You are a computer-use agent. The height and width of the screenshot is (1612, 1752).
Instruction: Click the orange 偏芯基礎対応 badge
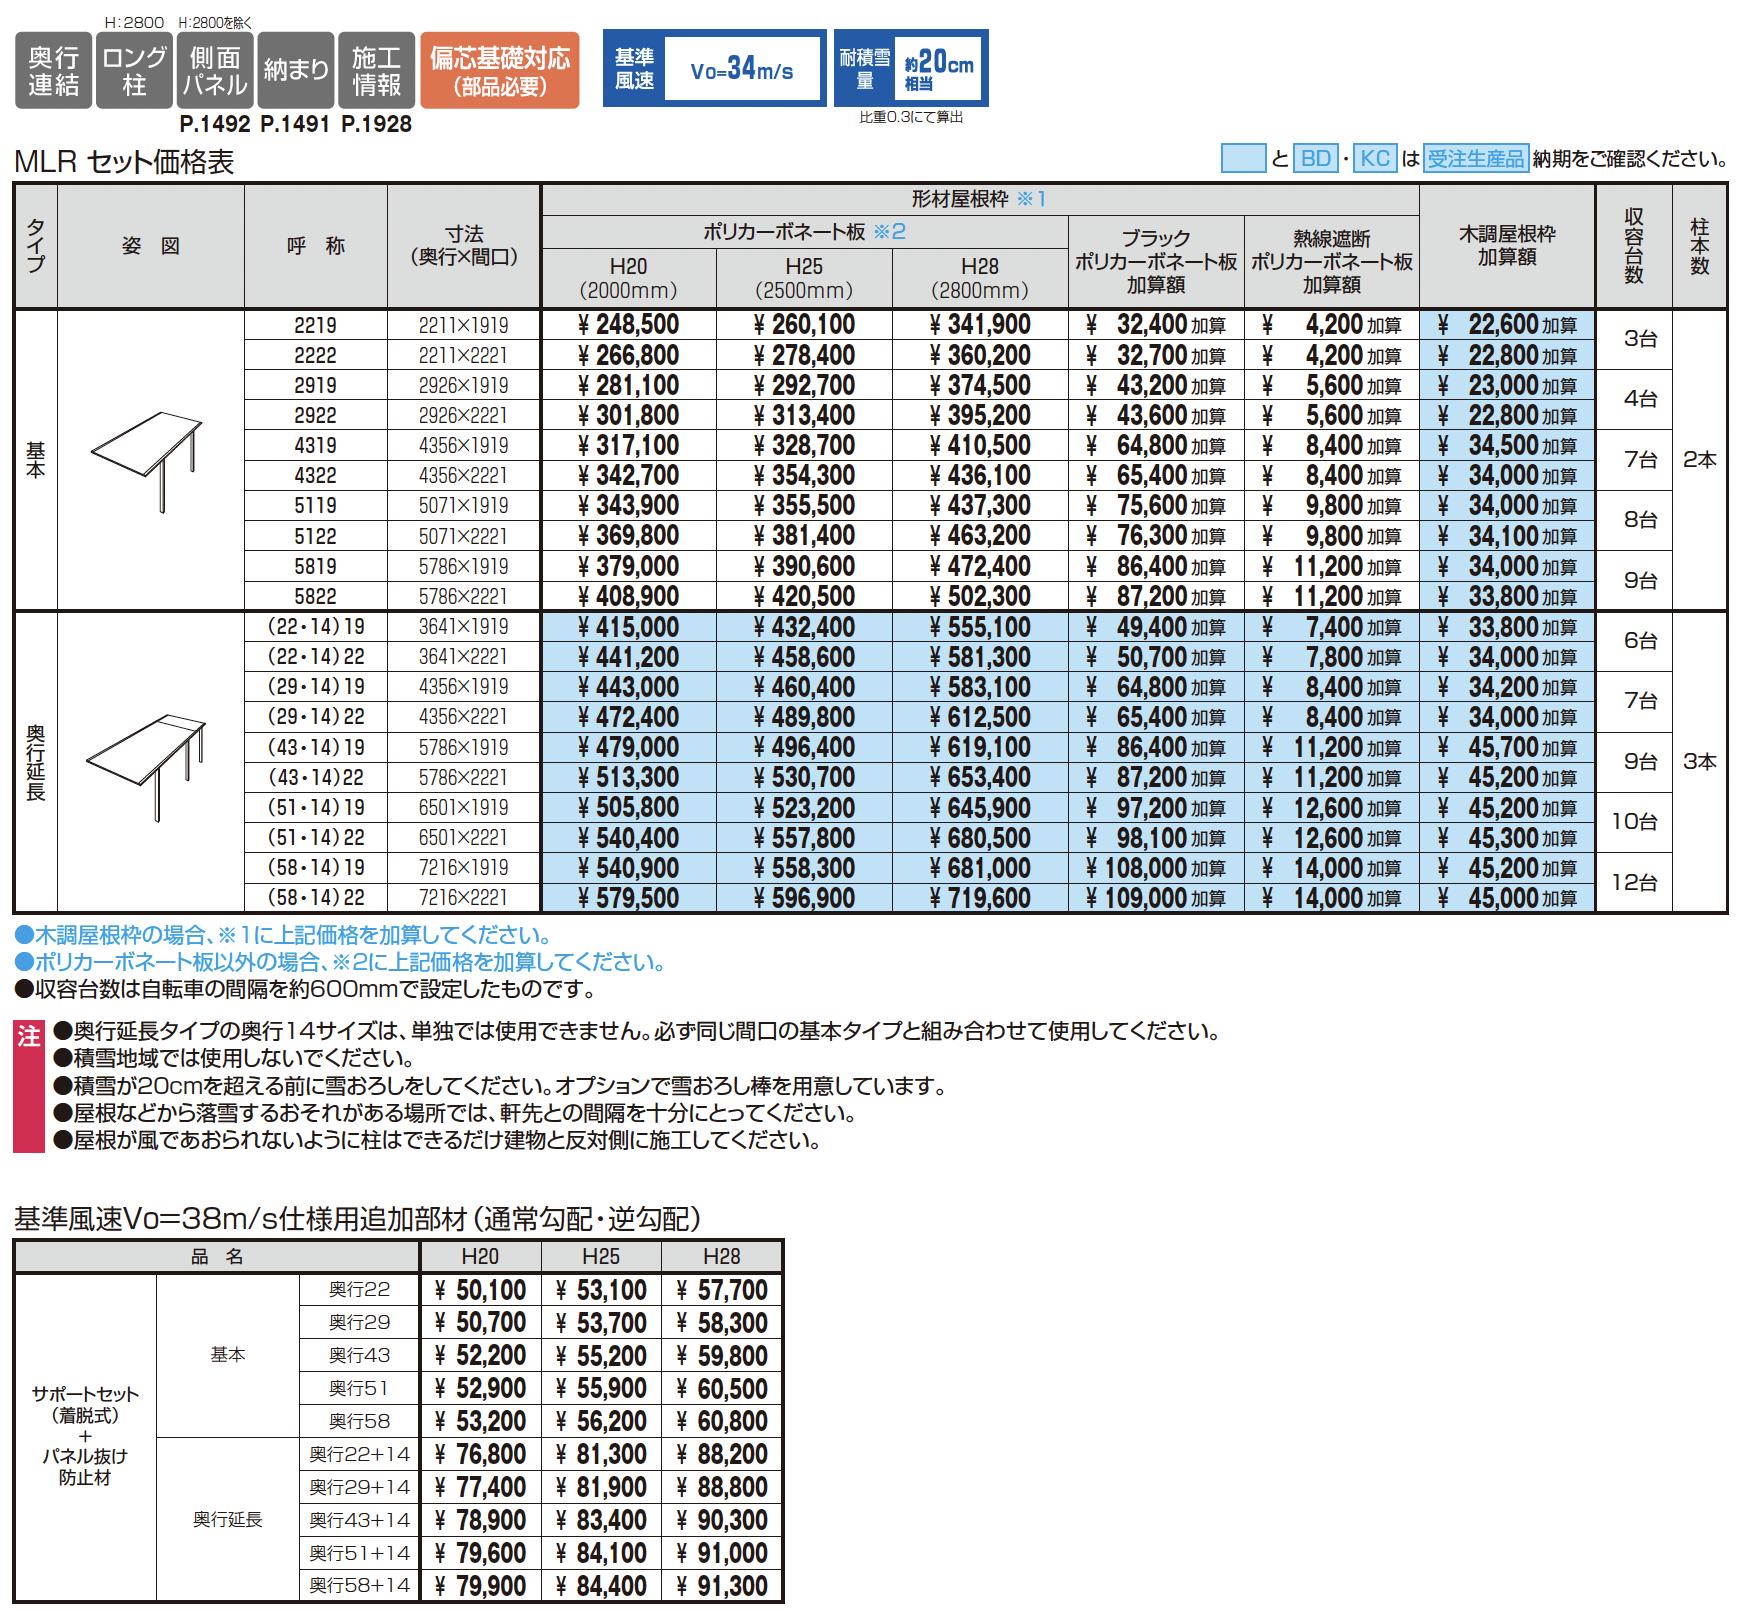[x=500, y=70]
